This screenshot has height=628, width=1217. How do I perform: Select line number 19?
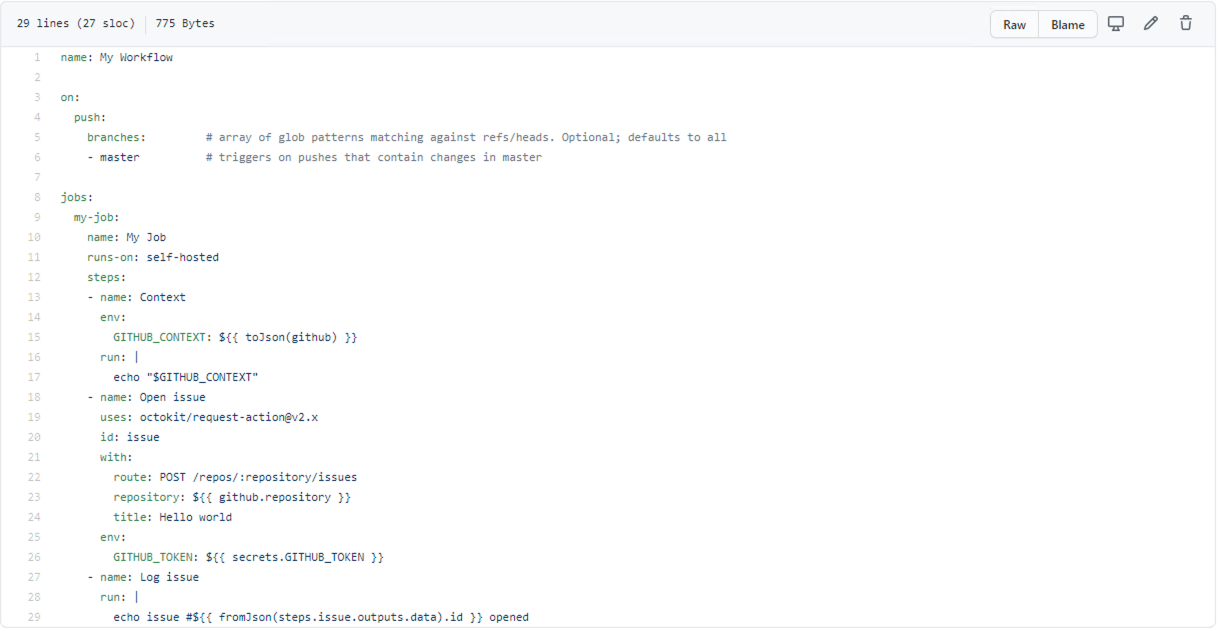[34, 417]
